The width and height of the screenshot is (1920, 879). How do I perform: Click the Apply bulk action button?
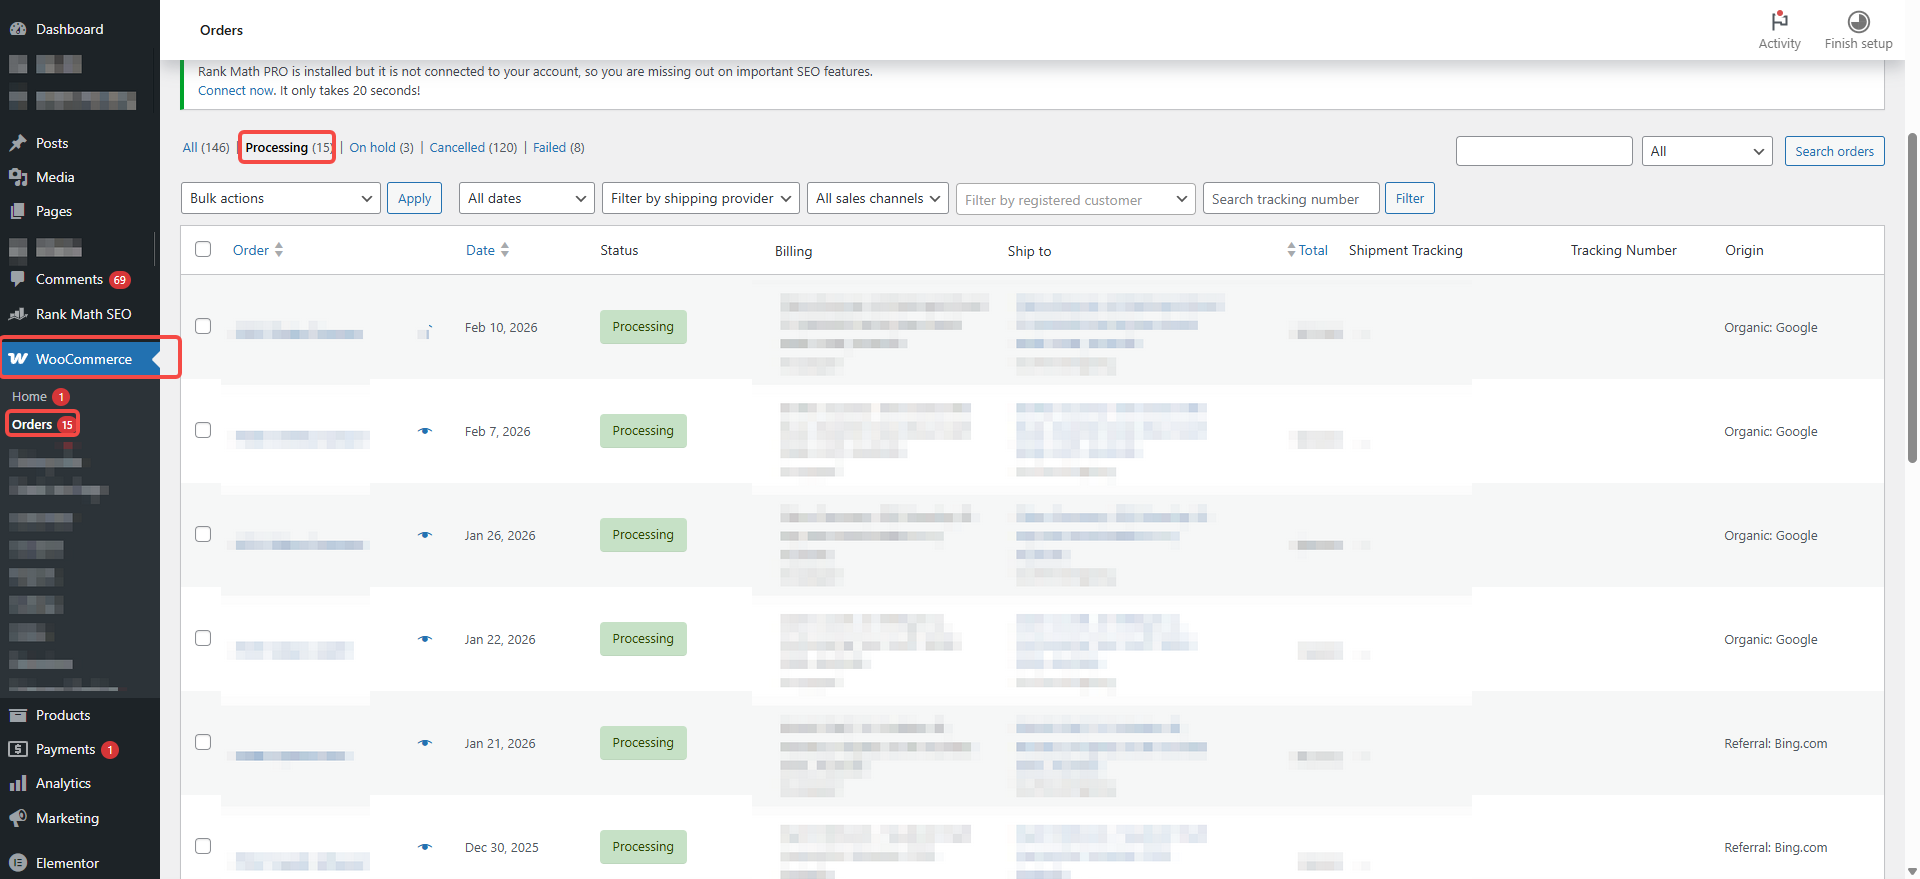(414, 198)
